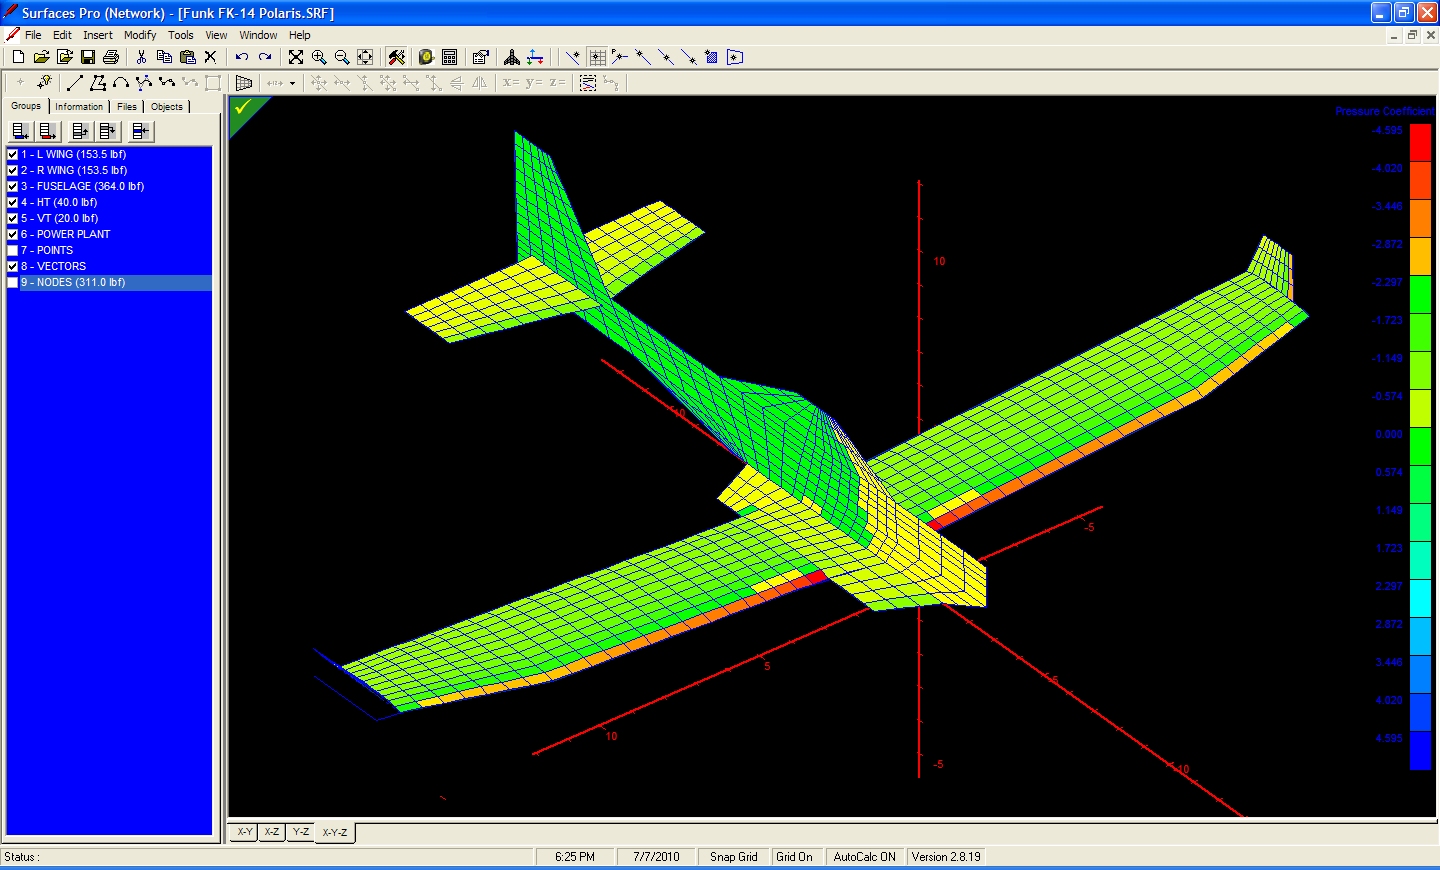
Task: Toggle Snap Grid in status bar
Action: coord(734,857)
